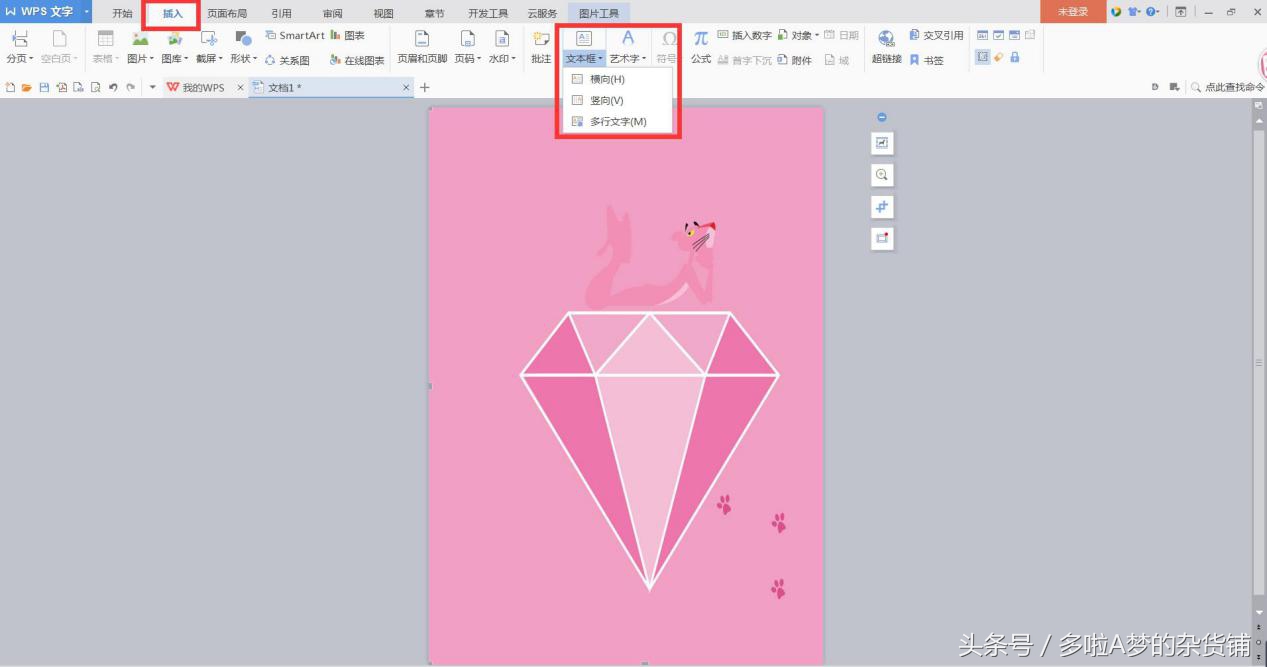Image resolution: width=1267 pixels, height=667 pixels.
Task: Insert 页眉和页脚 (header and footer)
Action: (x=424, y=45)
